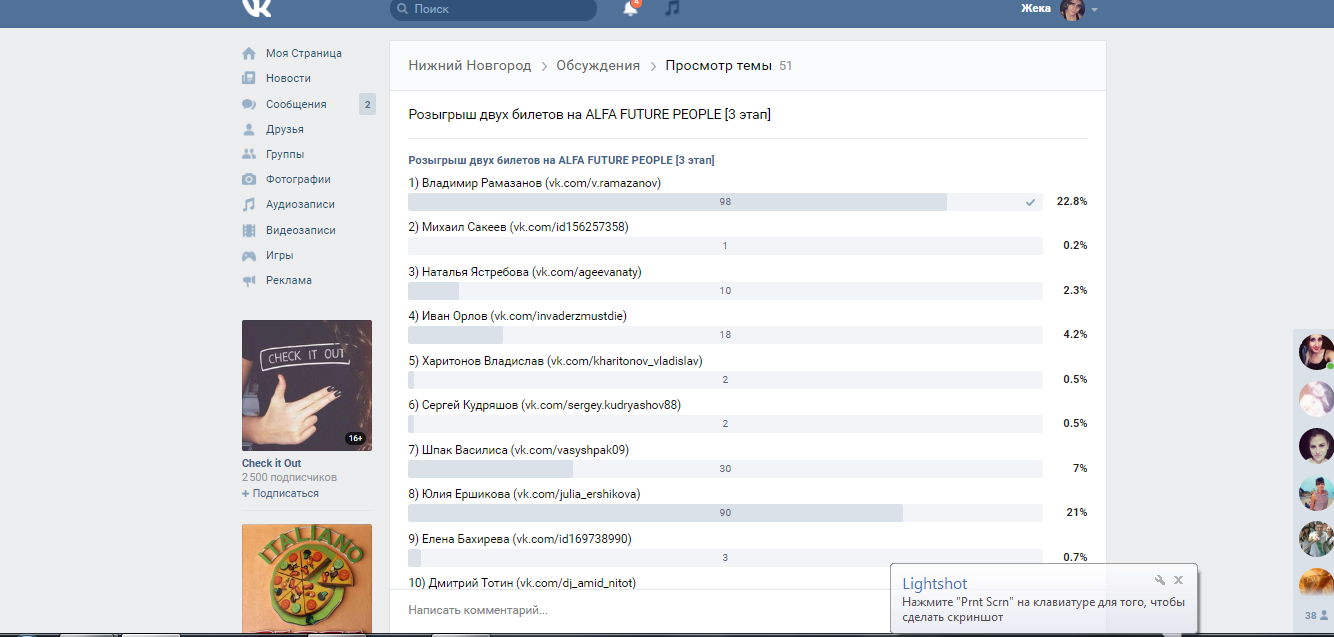
Task: Click the 7% result percentage
Action: (x=1080, y=468)
